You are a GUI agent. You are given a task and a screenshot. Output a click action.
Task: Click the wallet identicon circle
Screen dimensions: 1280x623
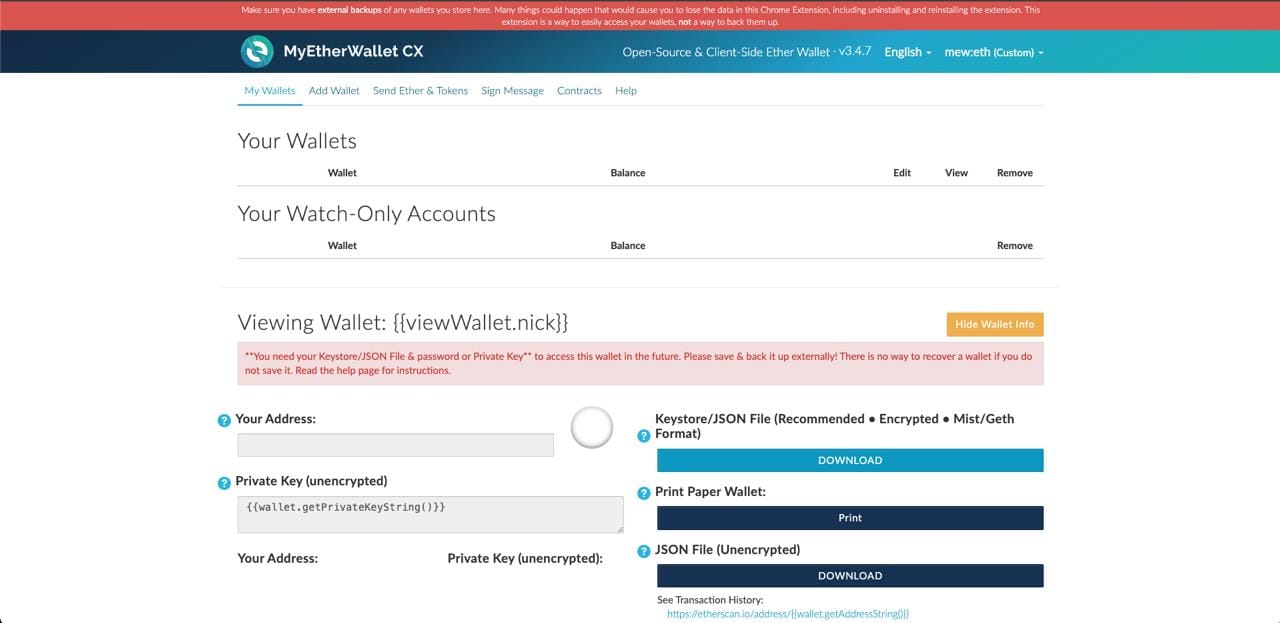pyautogui.click(x=591, y=427)
